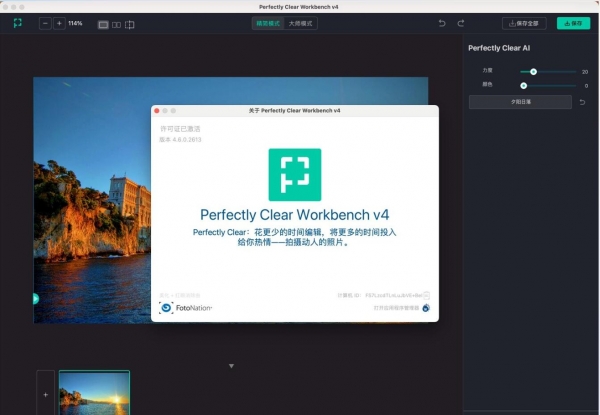Click the 保存全部 (save all) button
This screenshot has height=415, width=600.
click(x=524, y=23)
